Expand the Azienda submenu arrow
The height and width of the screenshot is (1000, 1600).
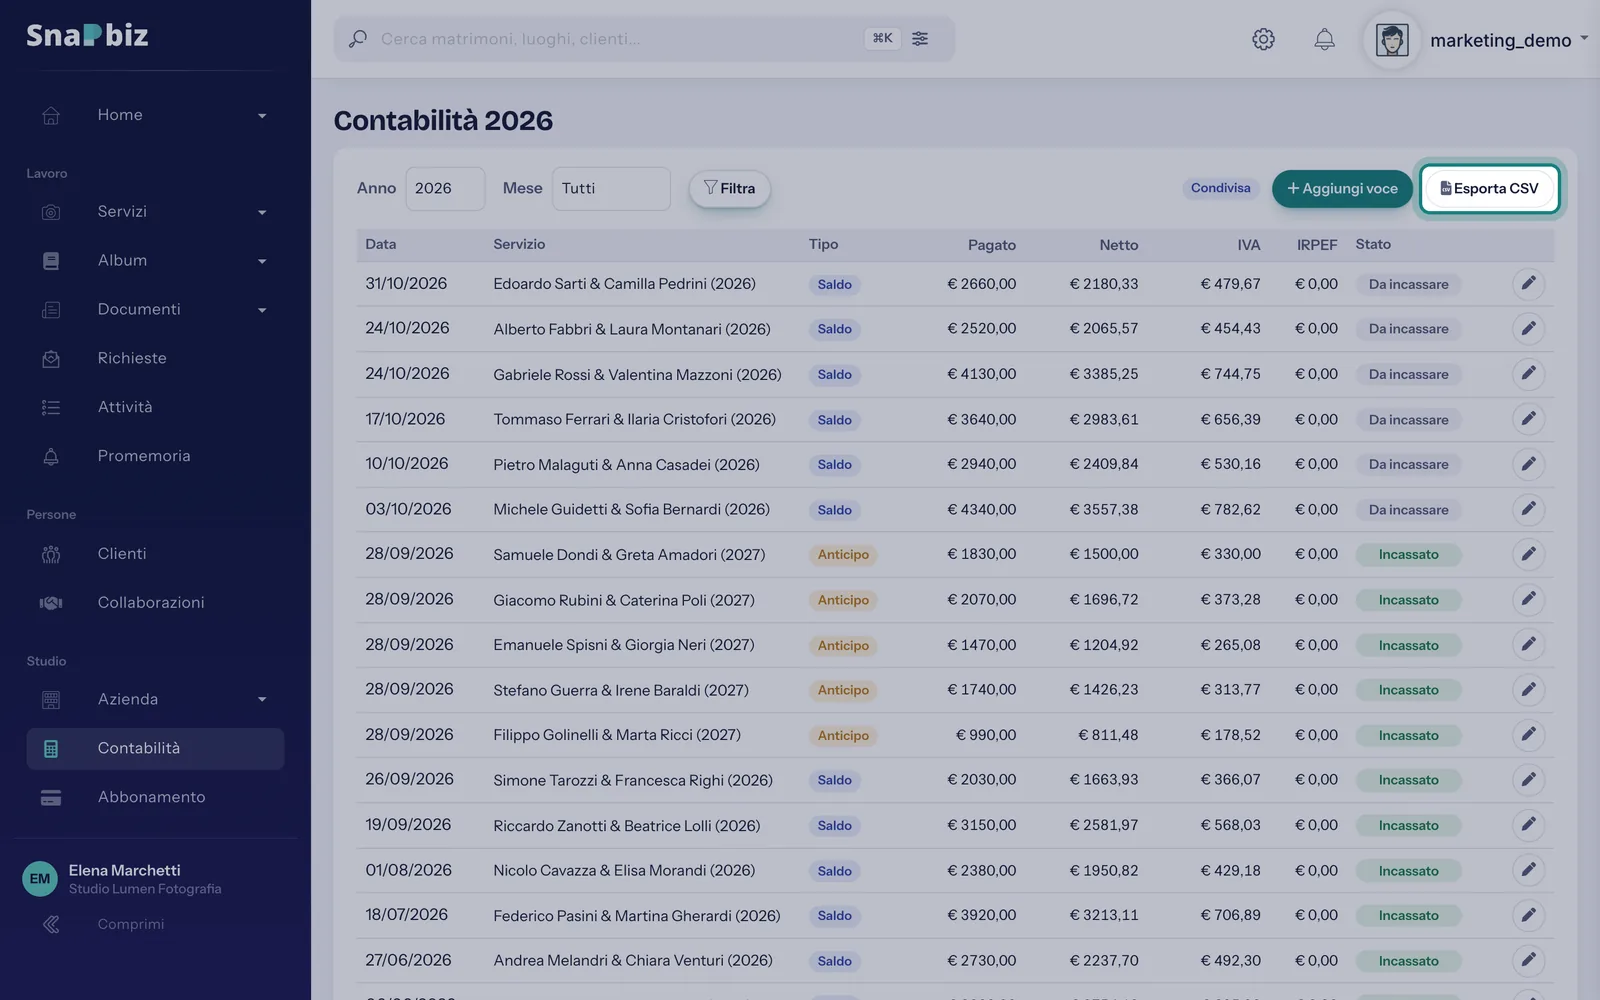[x=262, y=700]
